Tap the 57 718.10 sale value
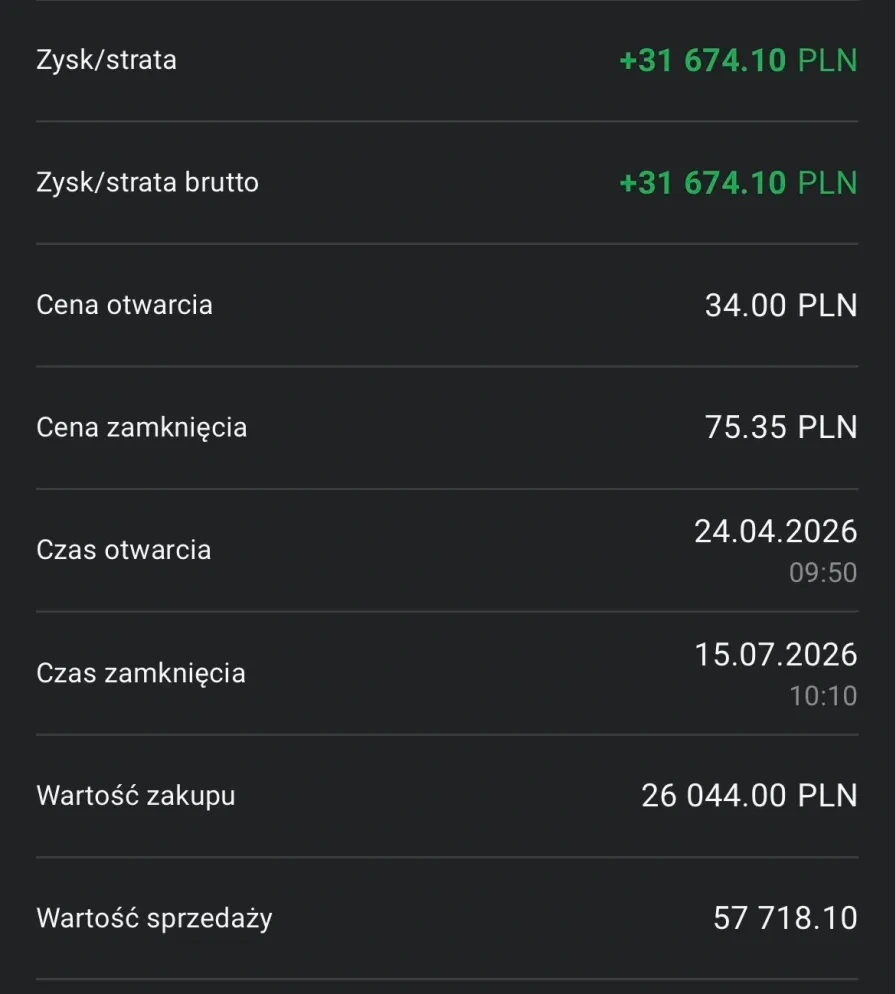 point(785,918)
